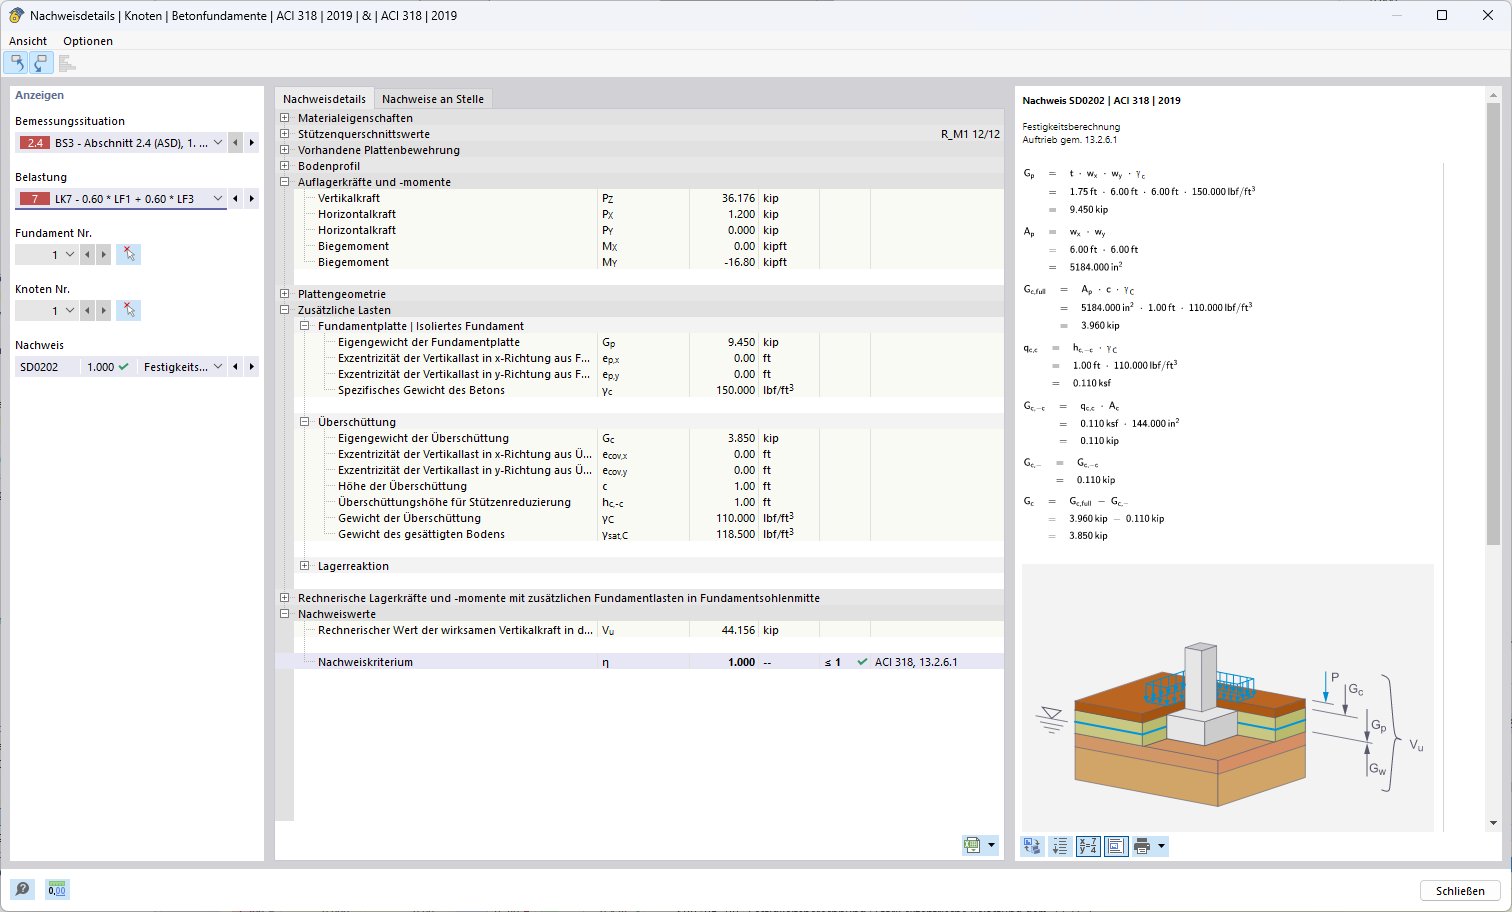1512x912 pixels.
Task: Collapse the Nachweiswerte section
Action: click(284, 614)
